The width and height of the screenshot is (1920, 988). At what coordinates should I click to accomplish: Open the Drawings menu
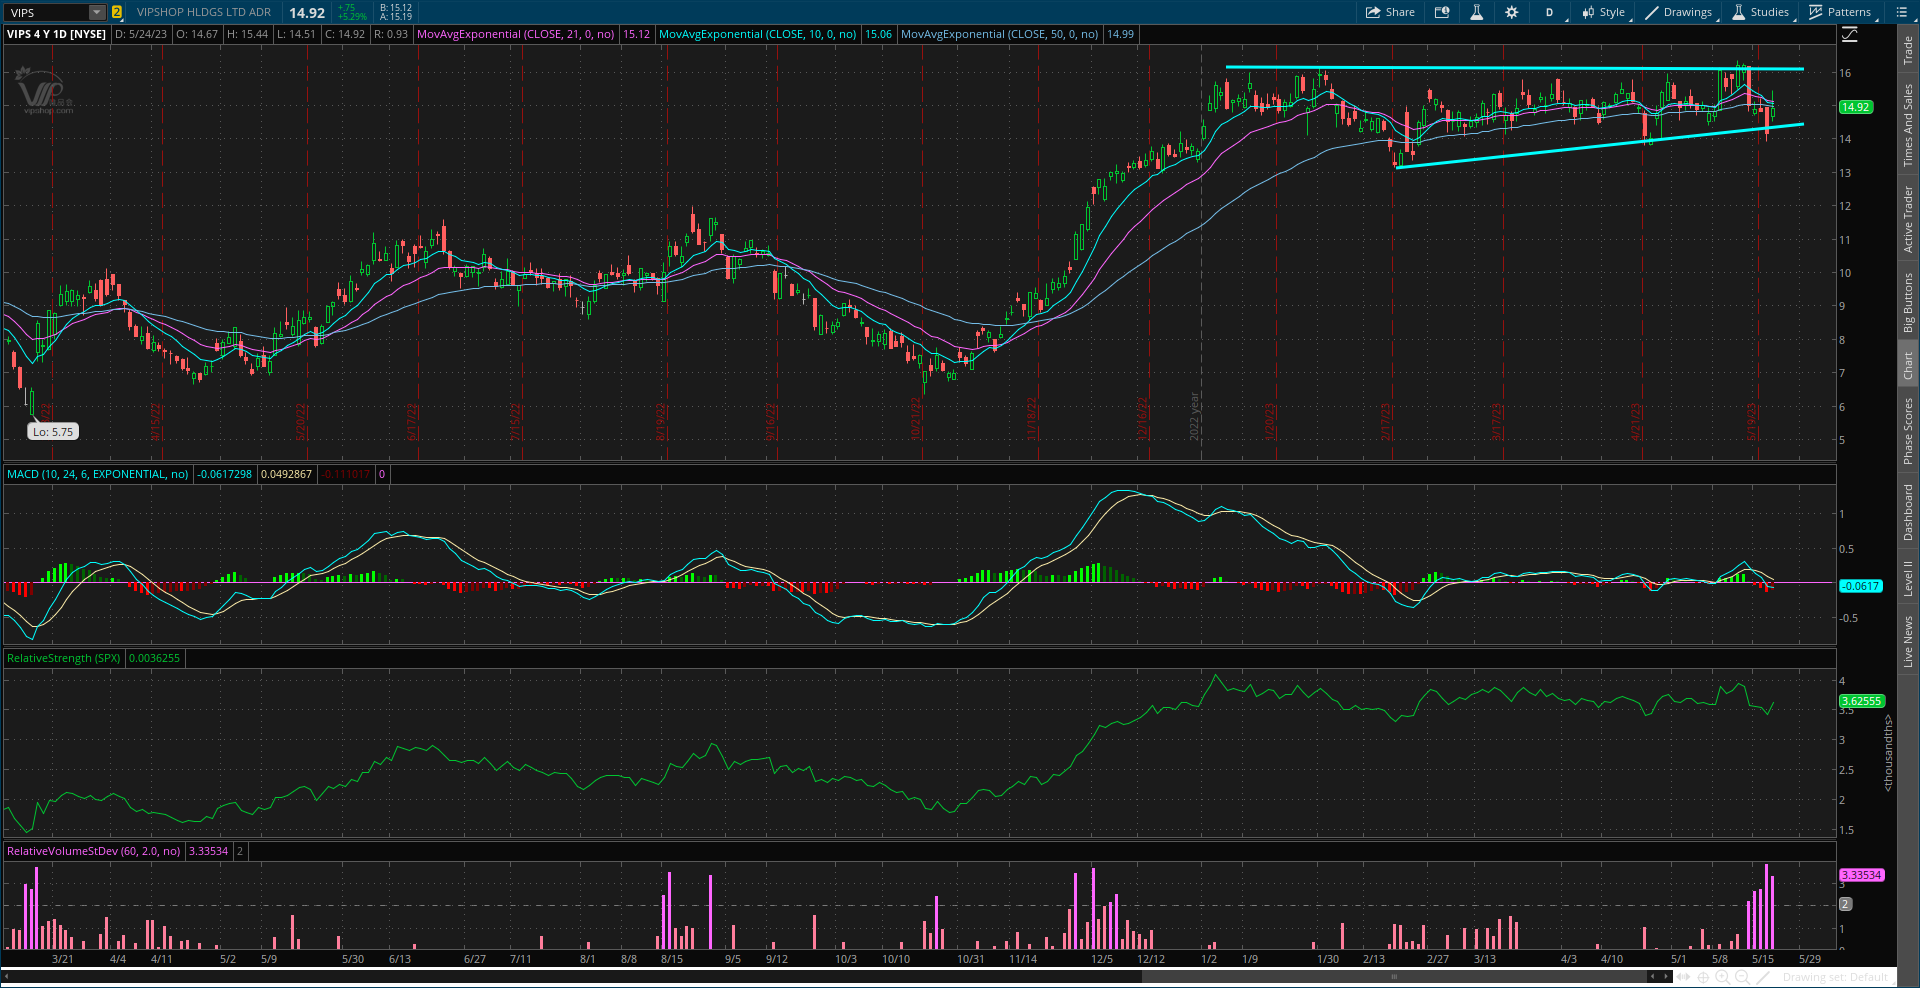[1679, 12]
